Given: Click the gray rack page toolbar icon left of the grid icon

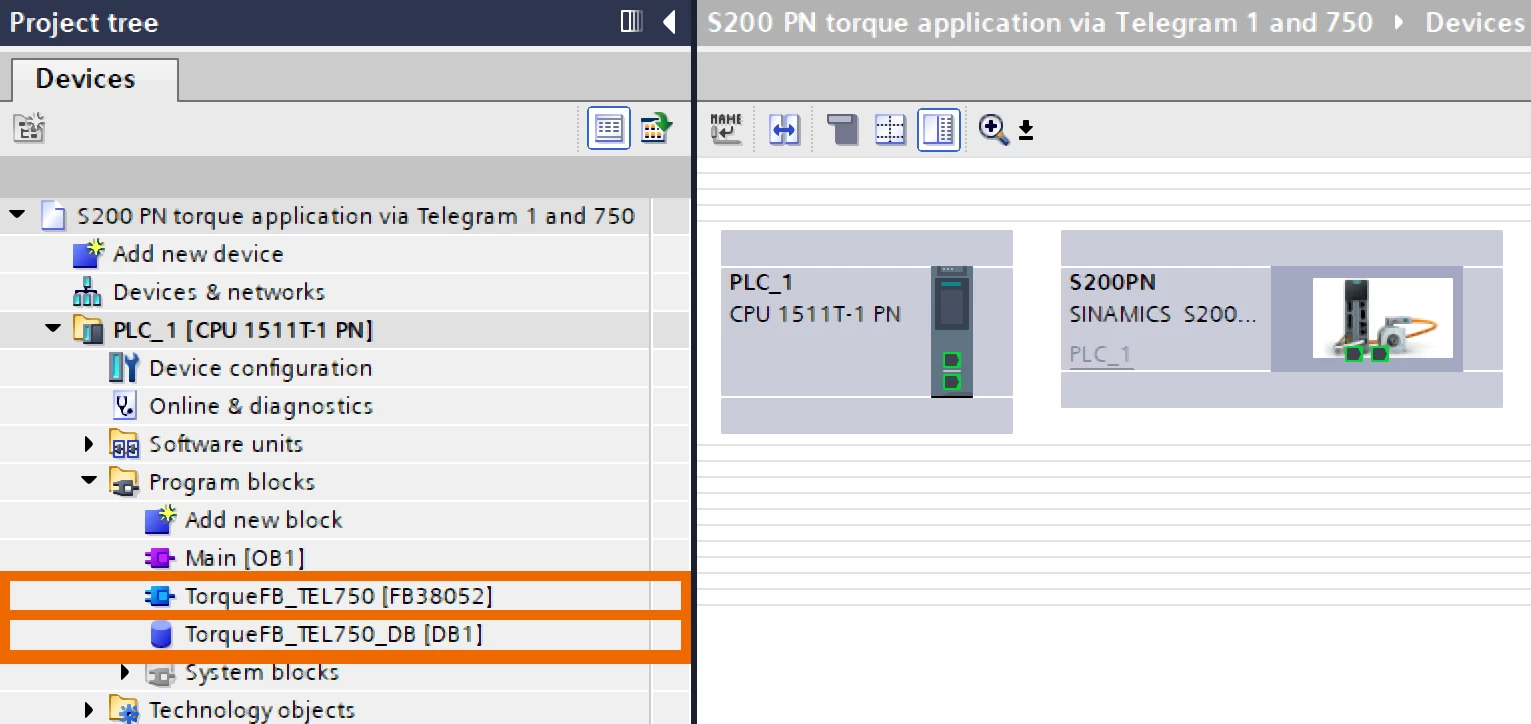Looking at the screenshot, I should coord(843,129).
